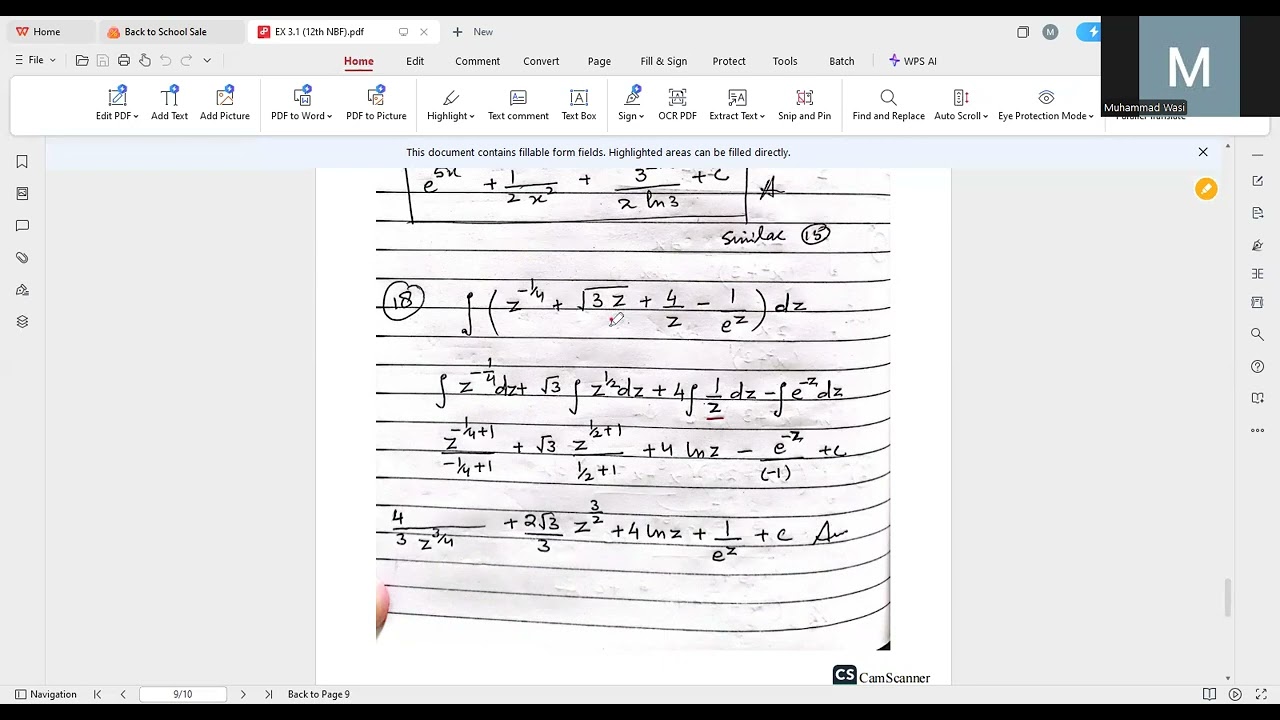This screenshot has height=720, width=1280.
Task: Switch to the Protect ribbon tab
Action: 729,61
